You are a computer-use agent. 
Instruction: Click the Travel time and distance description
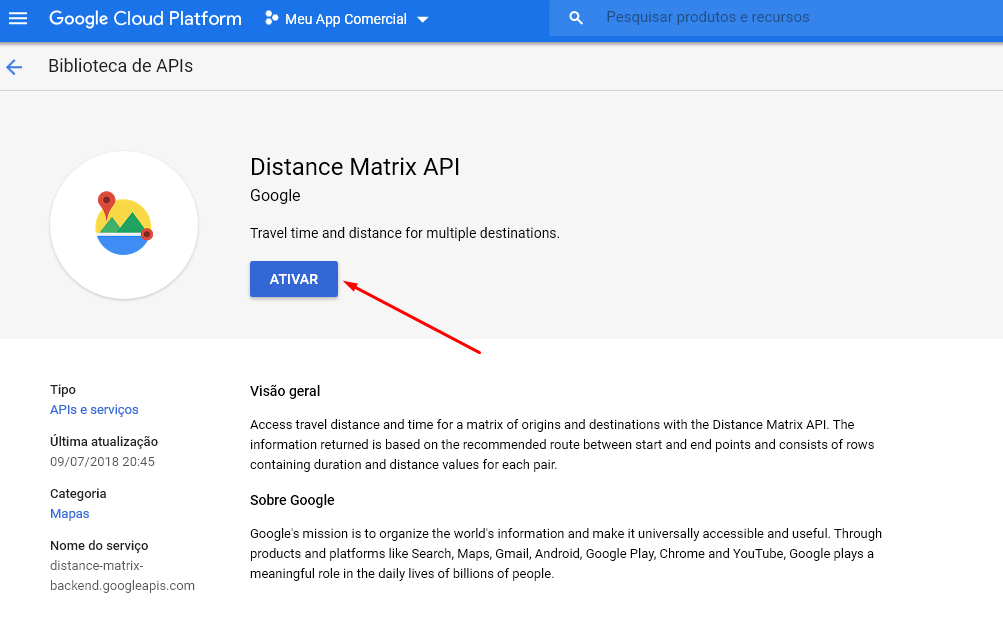tap(405, 233)
